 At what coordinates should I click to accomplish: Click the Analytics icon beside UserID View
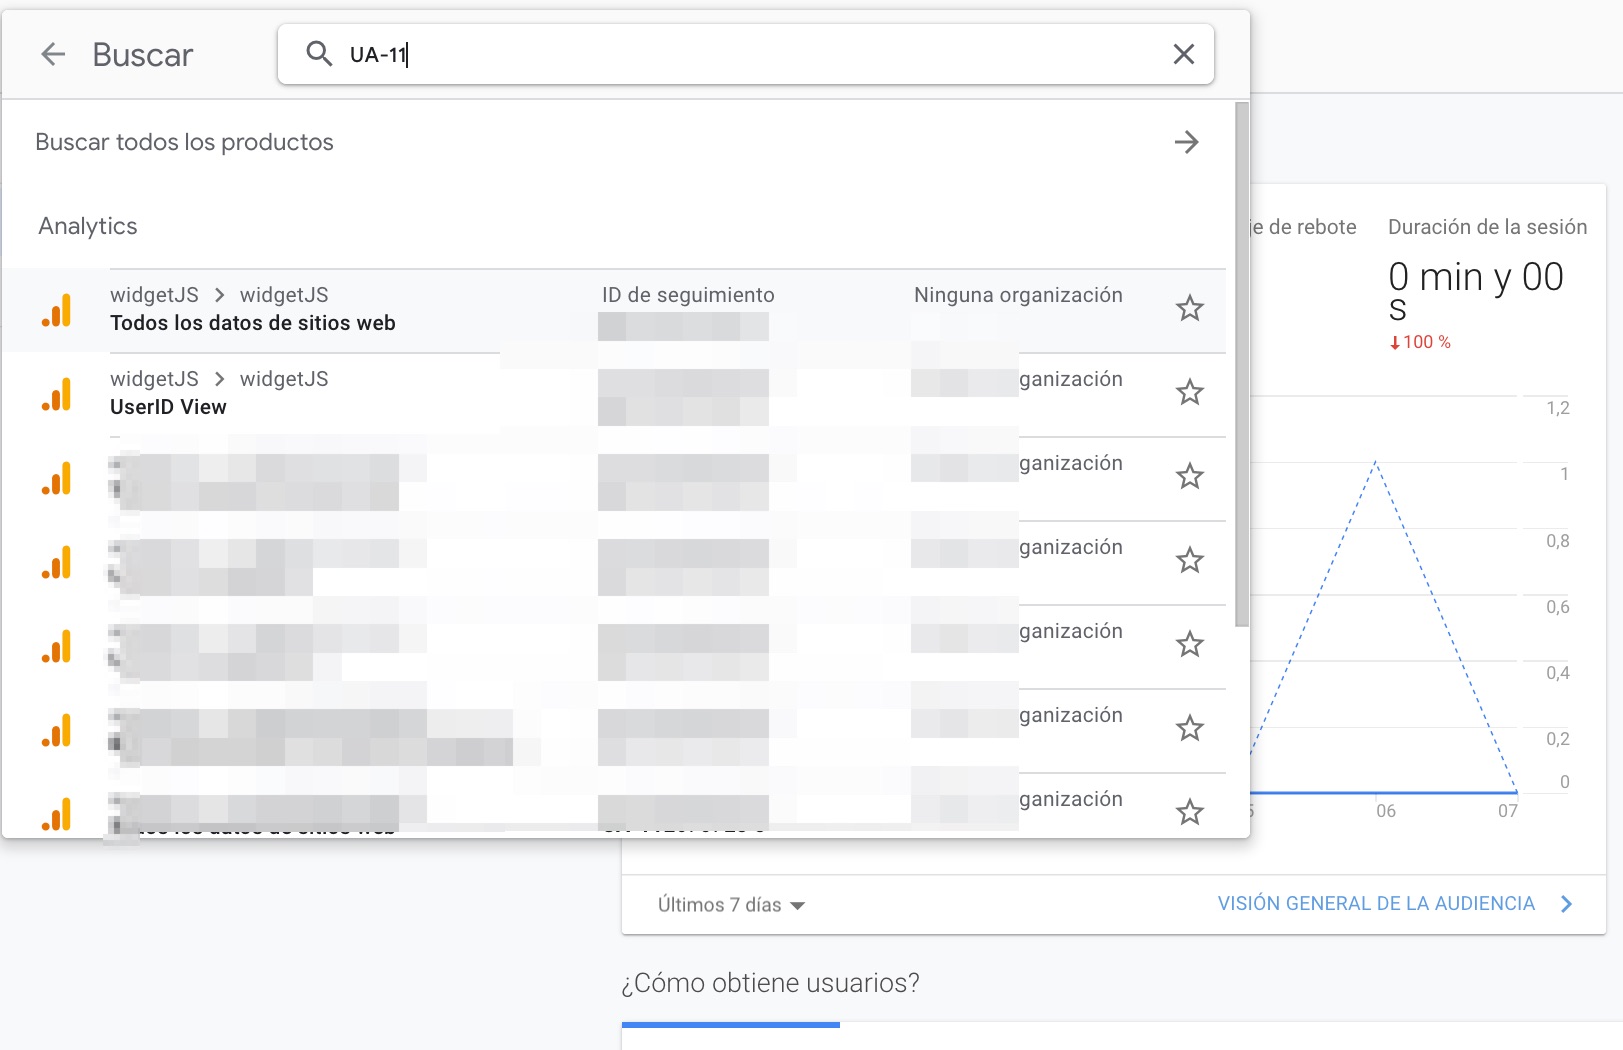[57, 394]
